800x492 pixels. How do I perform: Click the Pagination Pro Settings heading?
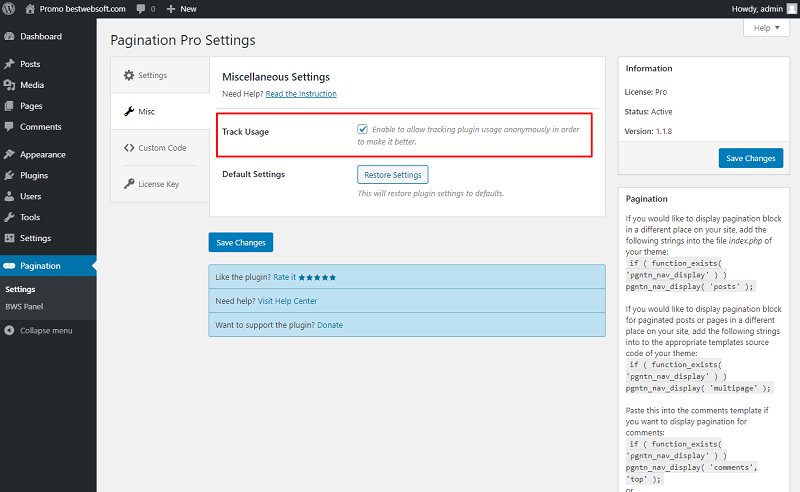(183, 40)
